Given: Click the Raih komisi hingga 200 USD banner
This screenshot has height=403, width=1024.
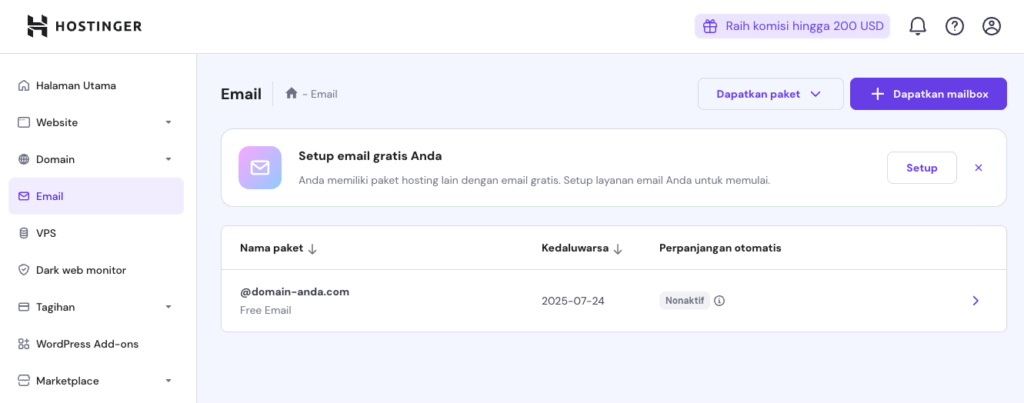Looking at the screenshot, I should [792, 26].
